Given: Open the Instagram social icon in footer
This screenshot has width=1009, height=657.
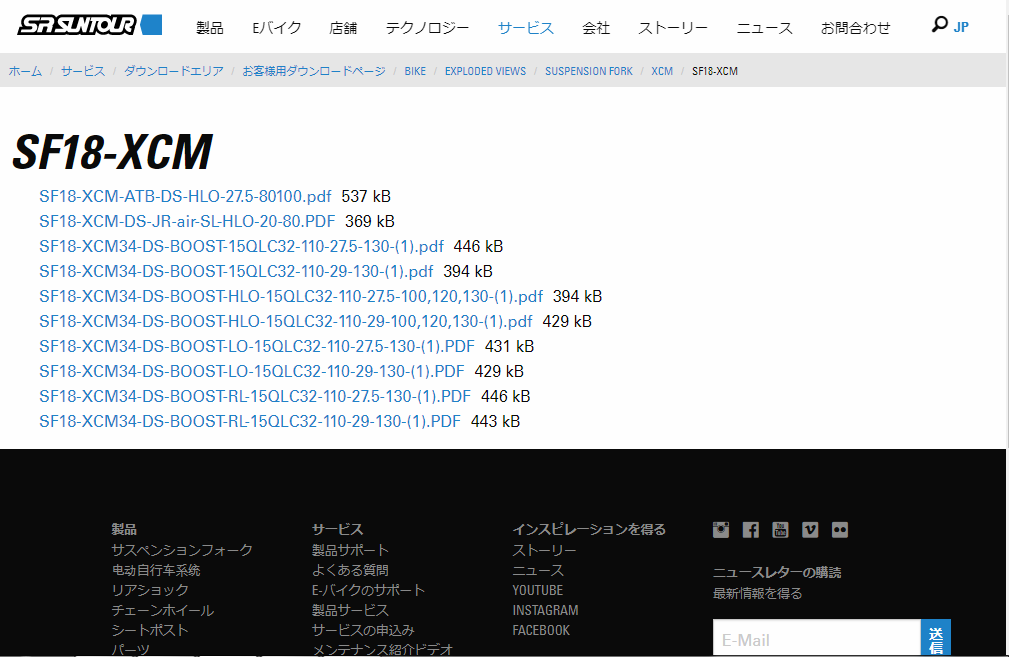Looking at the screenshot, I should pyautogui.click(x=721, y=530).
